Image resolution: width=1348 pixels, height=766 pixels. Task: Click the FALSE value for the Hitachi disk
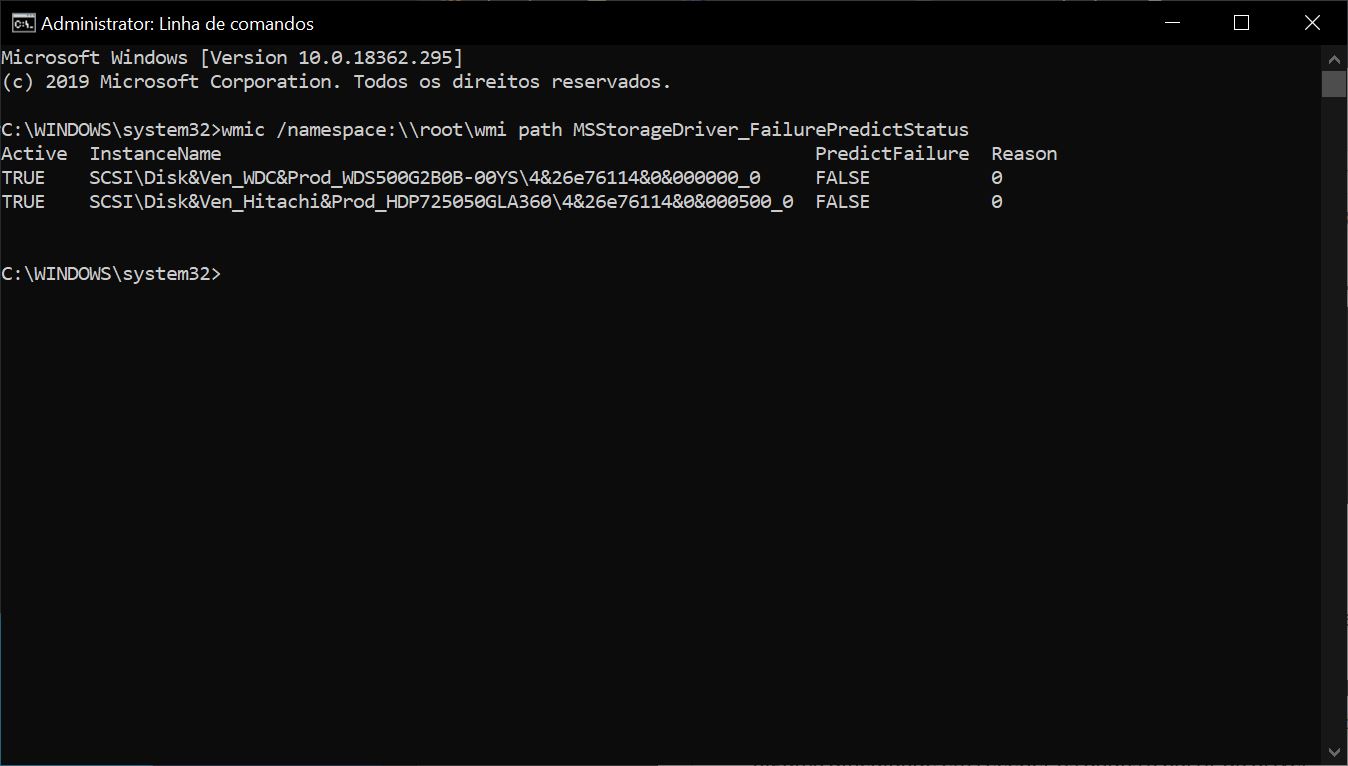(842, 202)
